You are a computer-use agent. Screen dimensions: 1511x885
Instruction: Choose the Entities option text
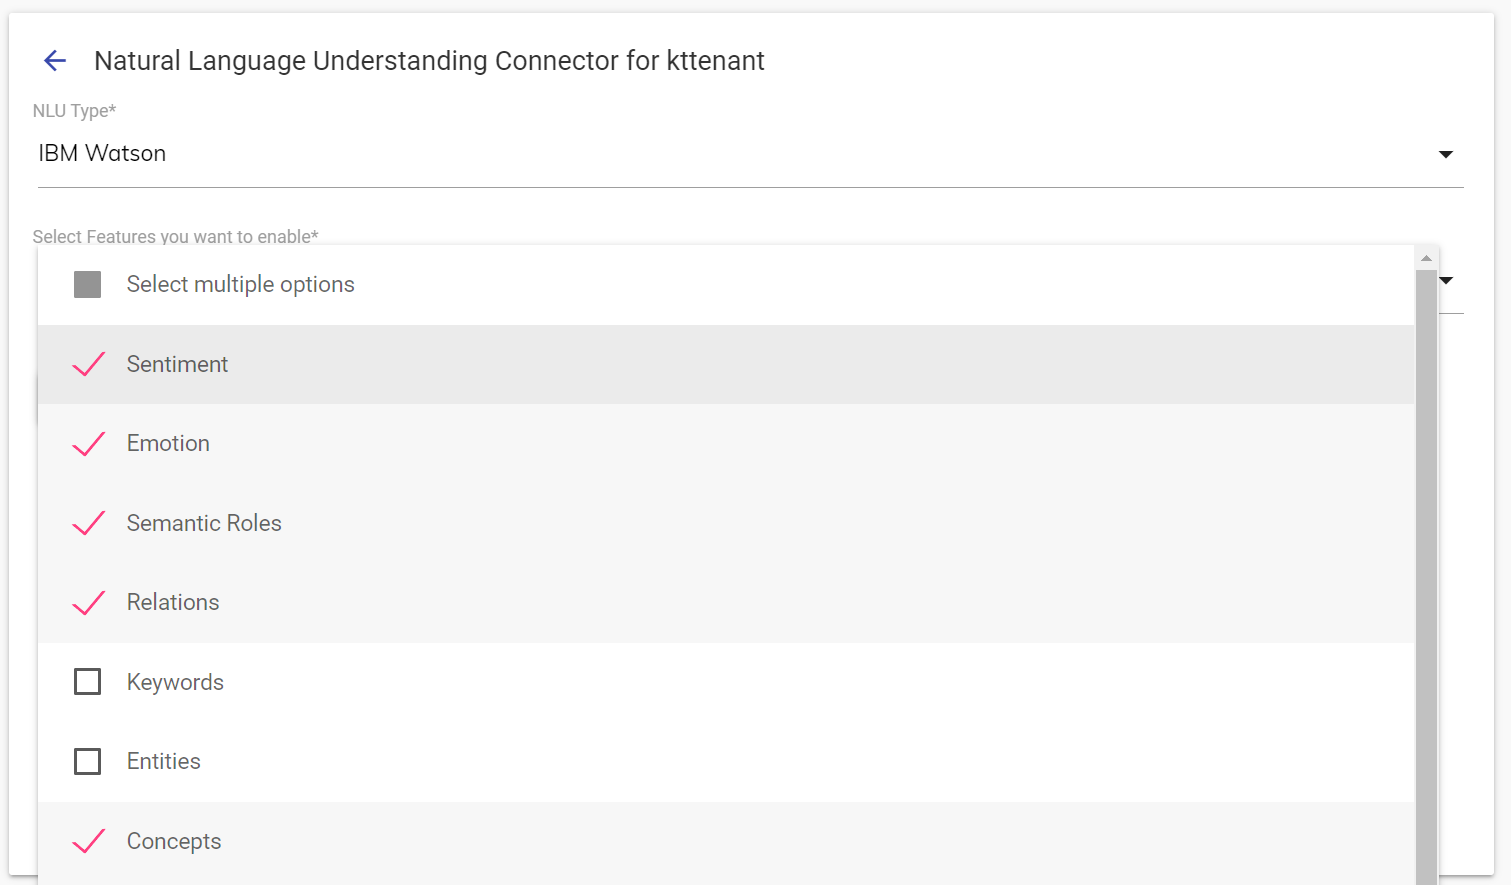pos(164,762)
